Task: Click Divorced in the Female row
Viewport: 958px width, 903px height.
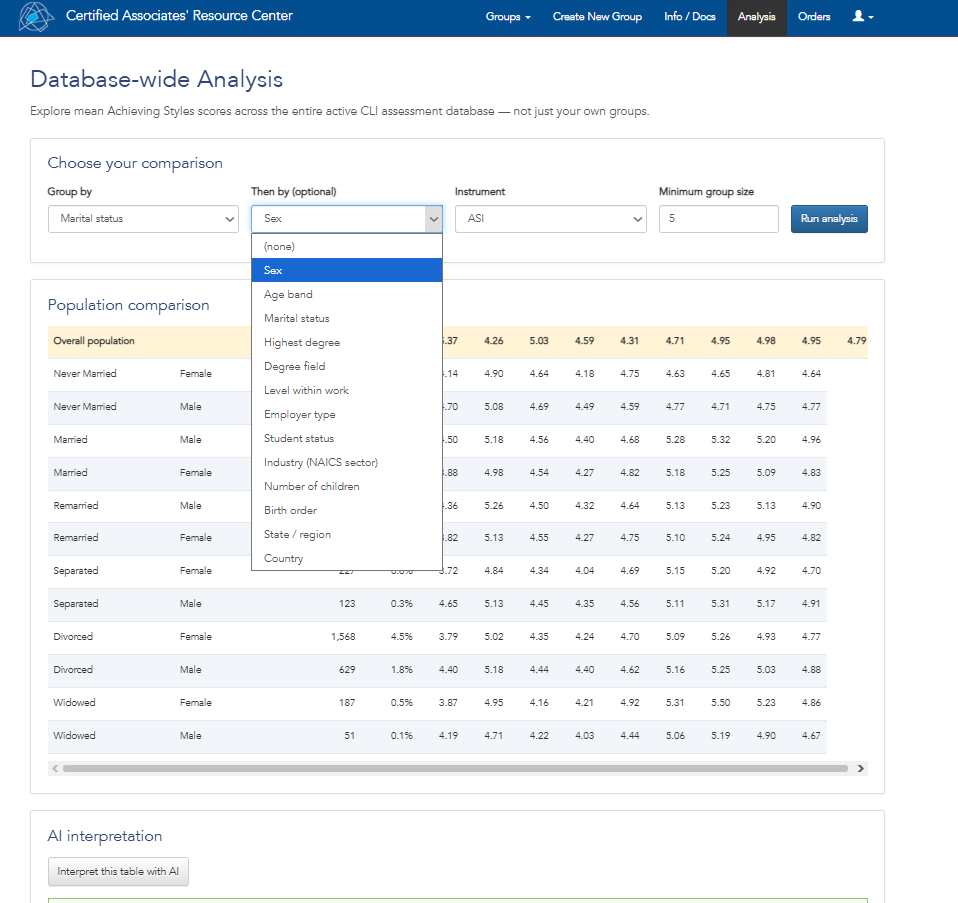Action: (73, 637)
